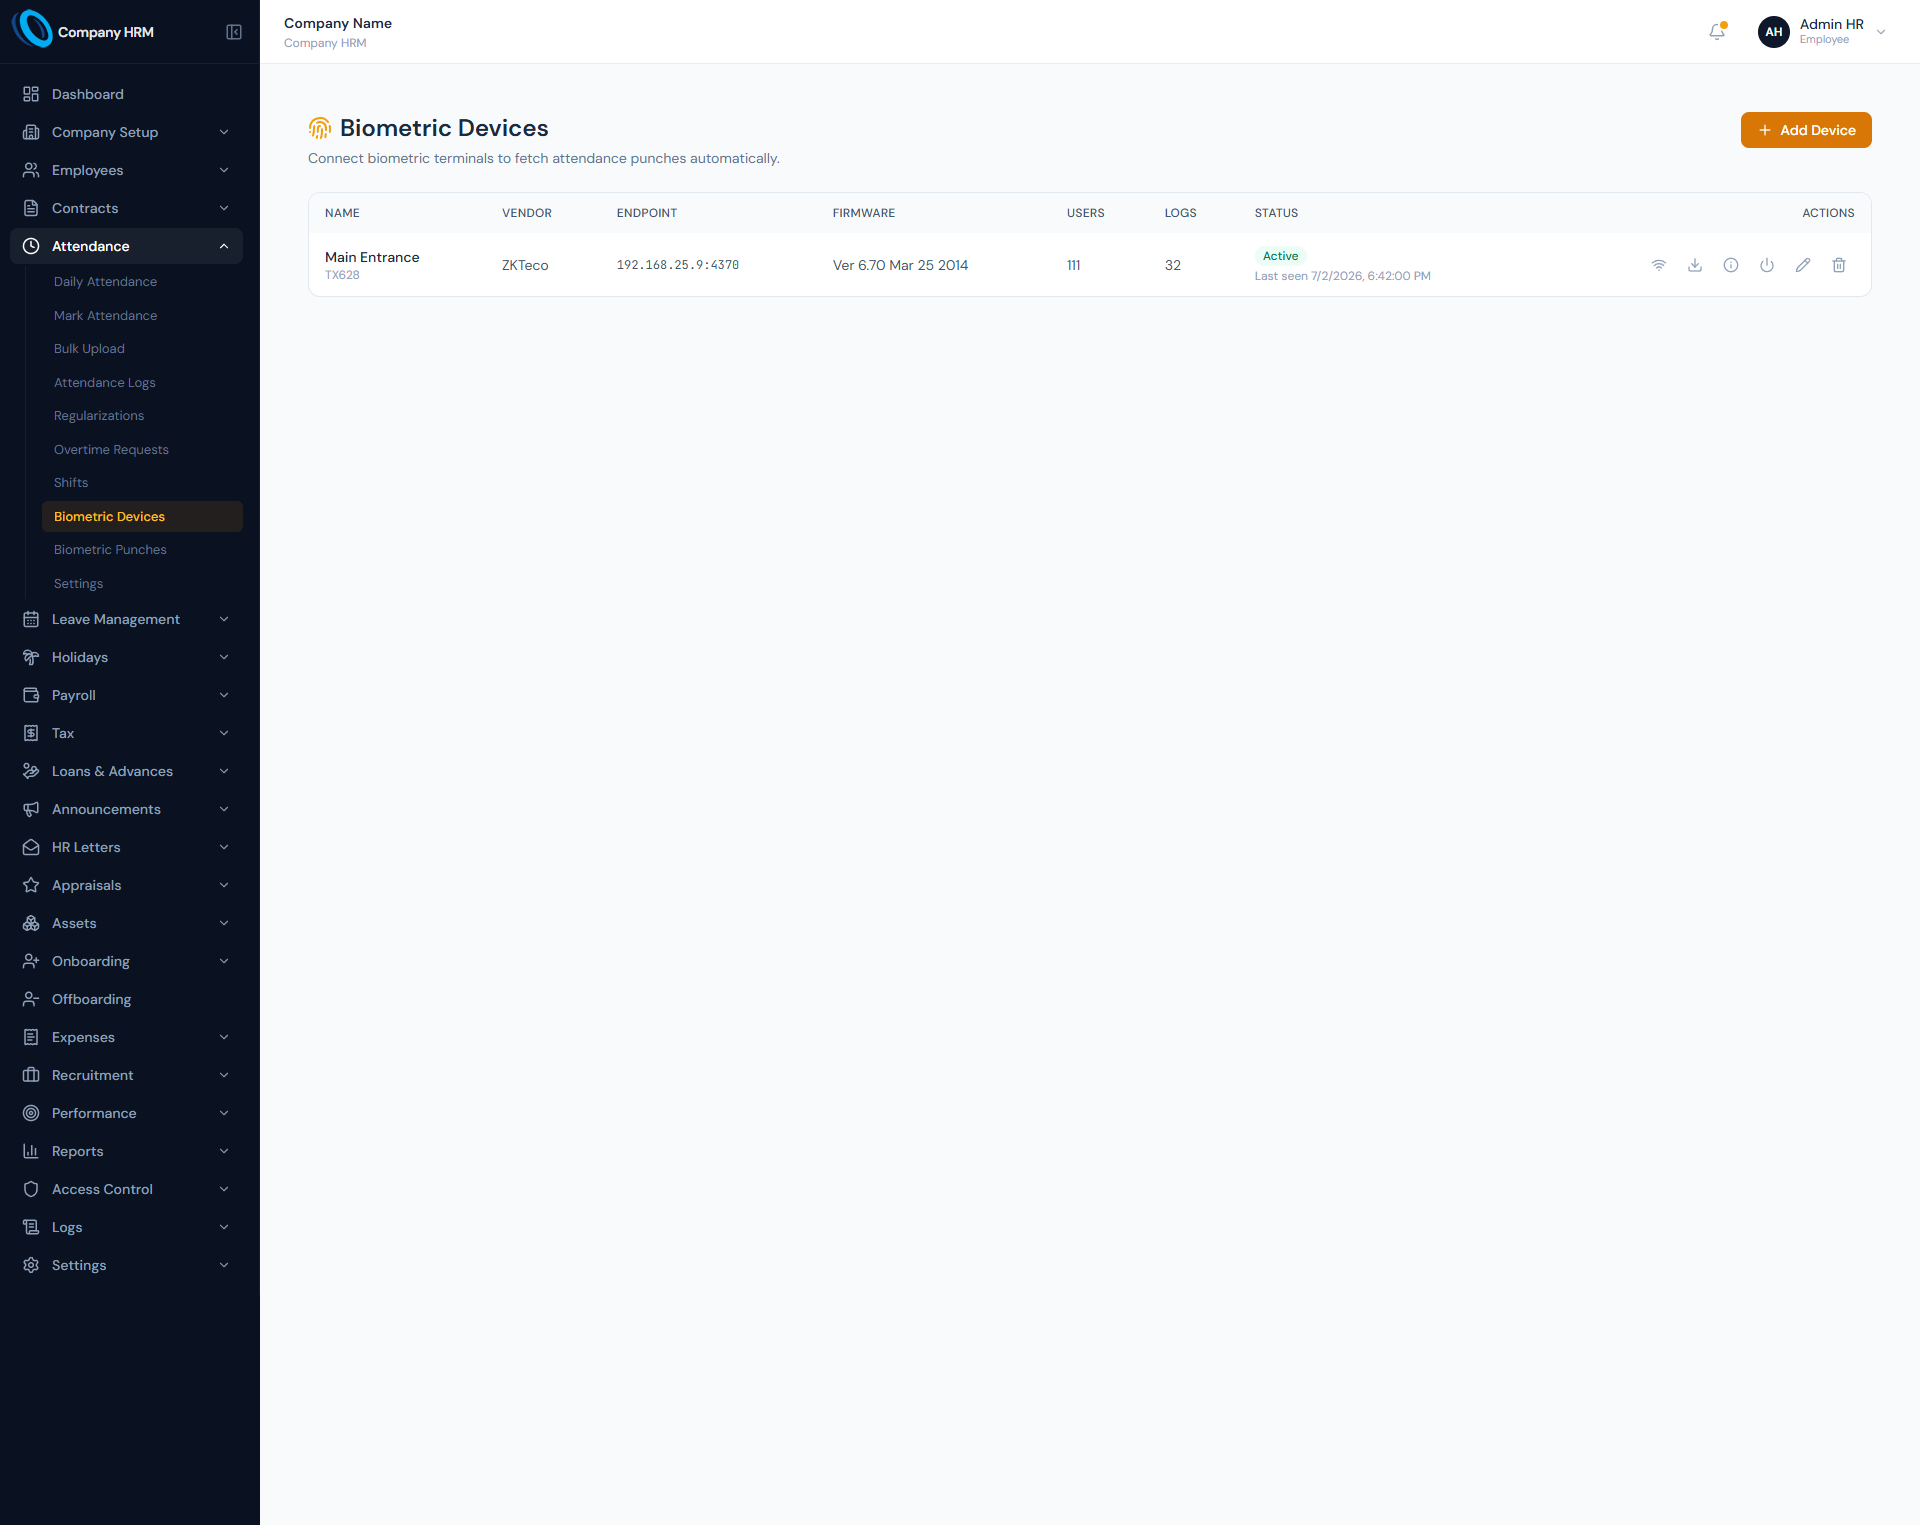
Task: Click the fingerprint icon beside Biometric Devices heading
Action: (319, 128)
